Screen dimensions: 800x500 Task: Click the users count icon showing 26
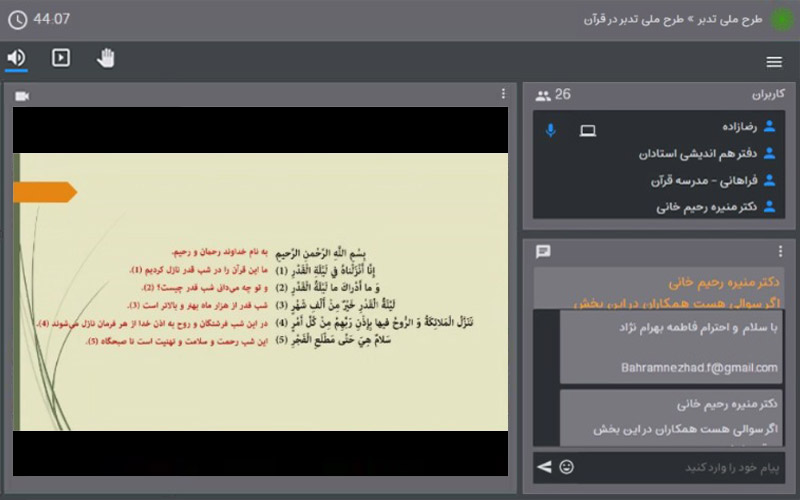[x=543, y=95]
